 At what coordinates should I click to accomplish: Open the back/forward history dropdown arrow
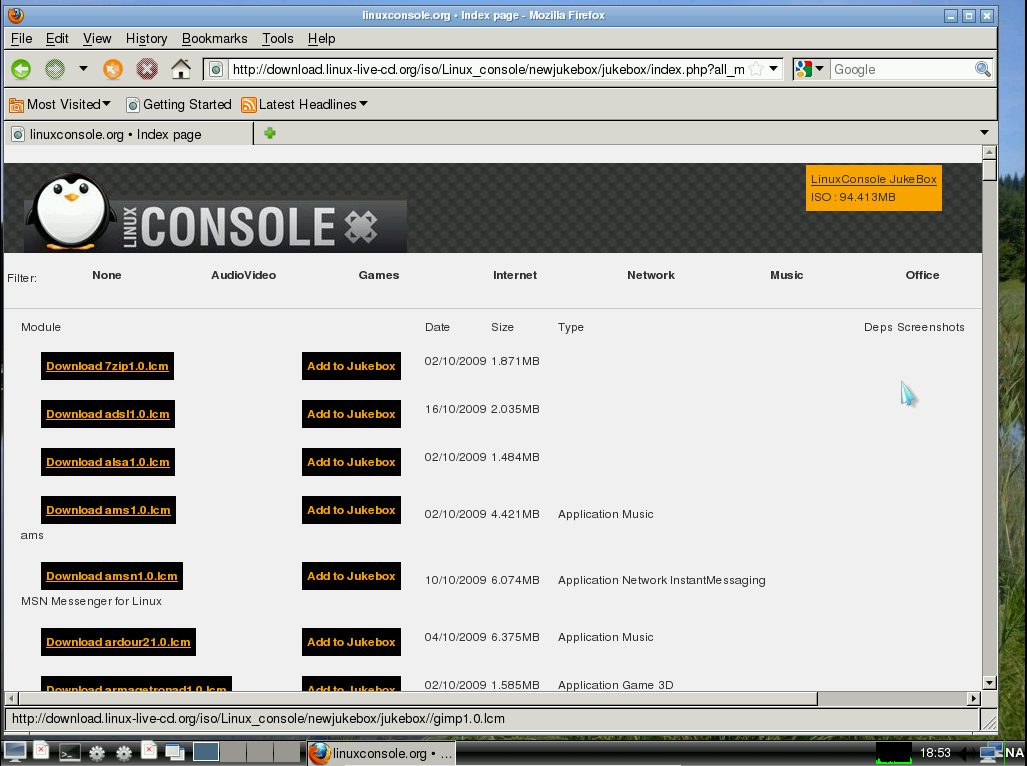pos(83,68)
